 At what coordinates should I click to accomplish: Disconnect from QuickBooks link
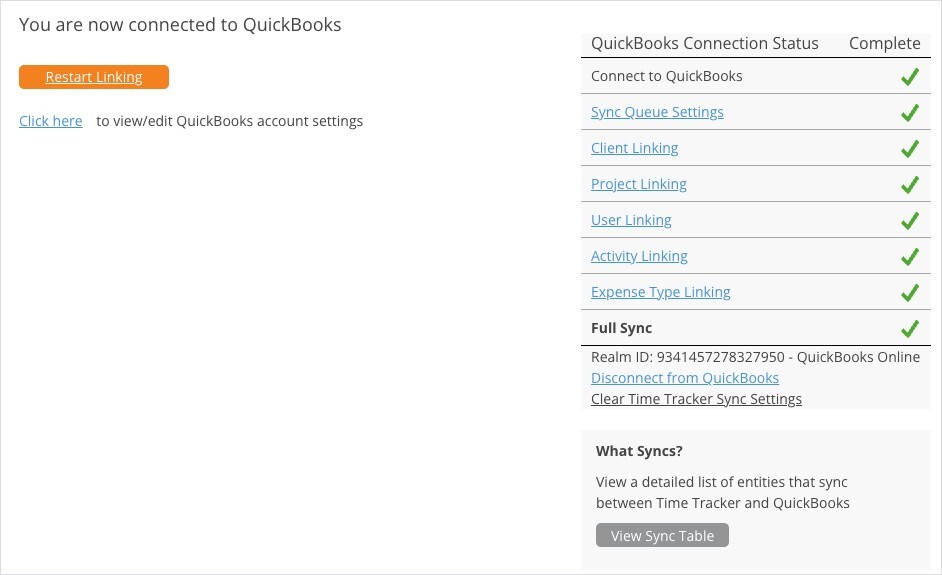pyautogui.click(x=685, y=378)
